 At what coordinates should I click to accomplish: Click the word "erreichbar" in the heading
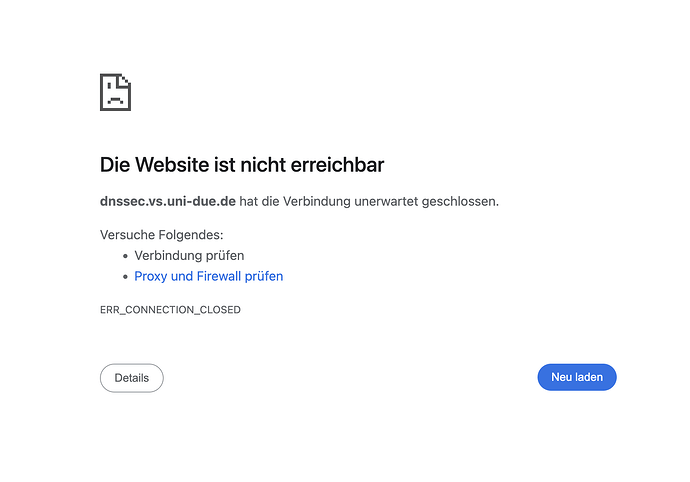[335, 165]
